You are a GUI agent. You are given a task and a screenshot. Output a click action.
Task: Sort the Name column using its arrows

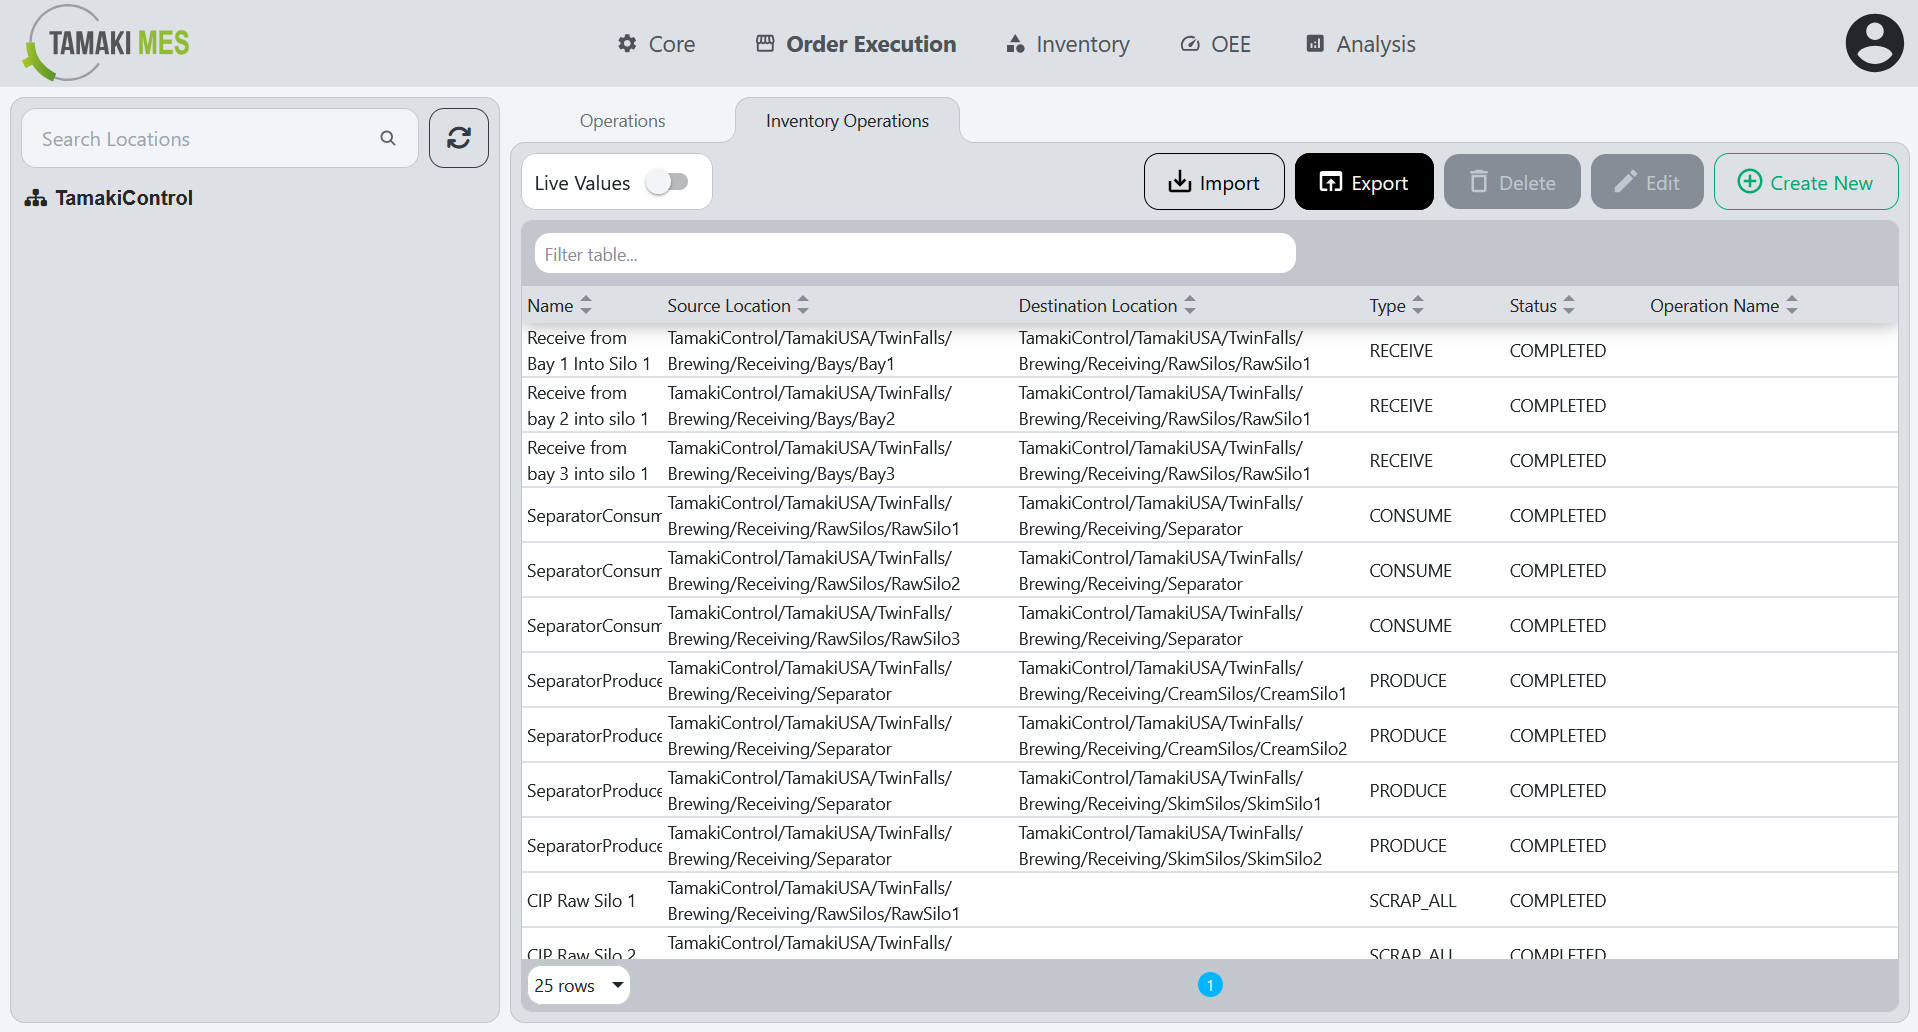tap(587, 305)
